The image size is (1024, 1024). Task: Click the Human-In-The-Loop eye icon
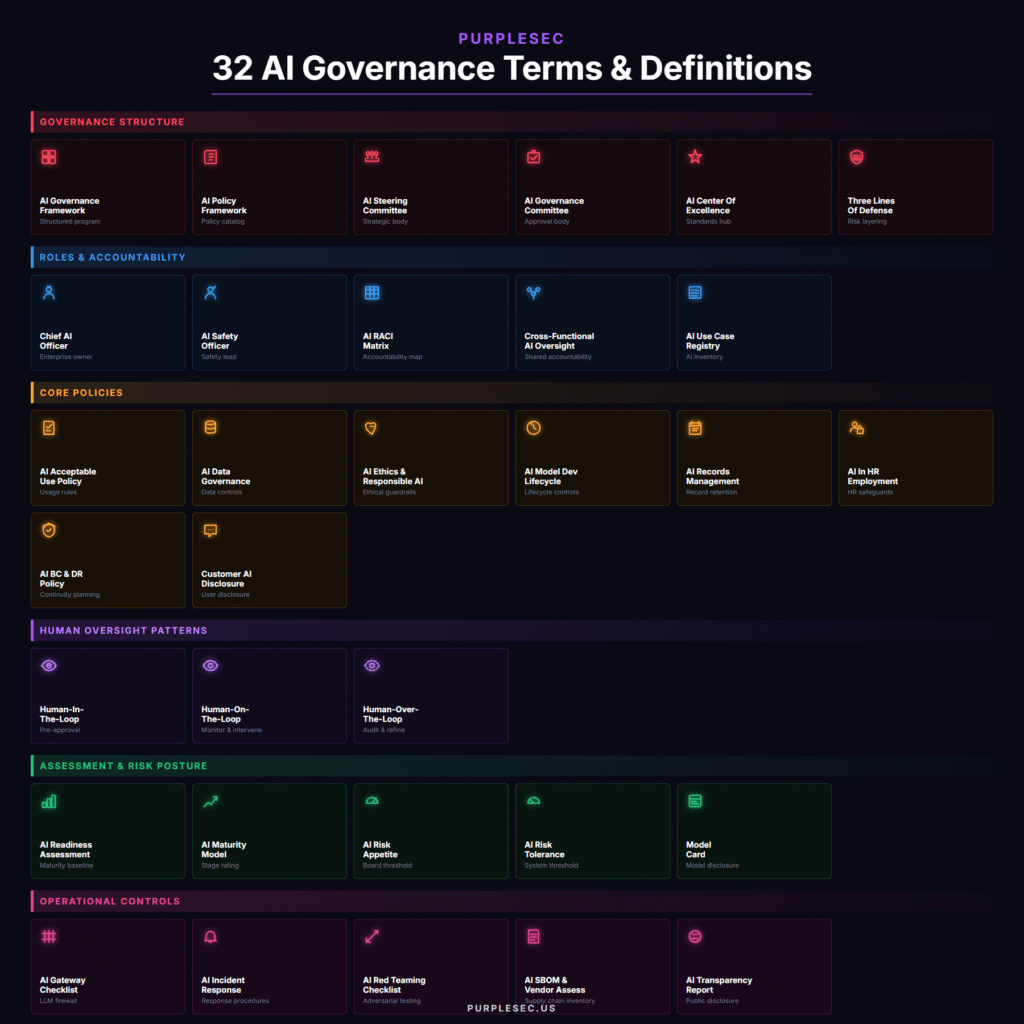point(49,665)
